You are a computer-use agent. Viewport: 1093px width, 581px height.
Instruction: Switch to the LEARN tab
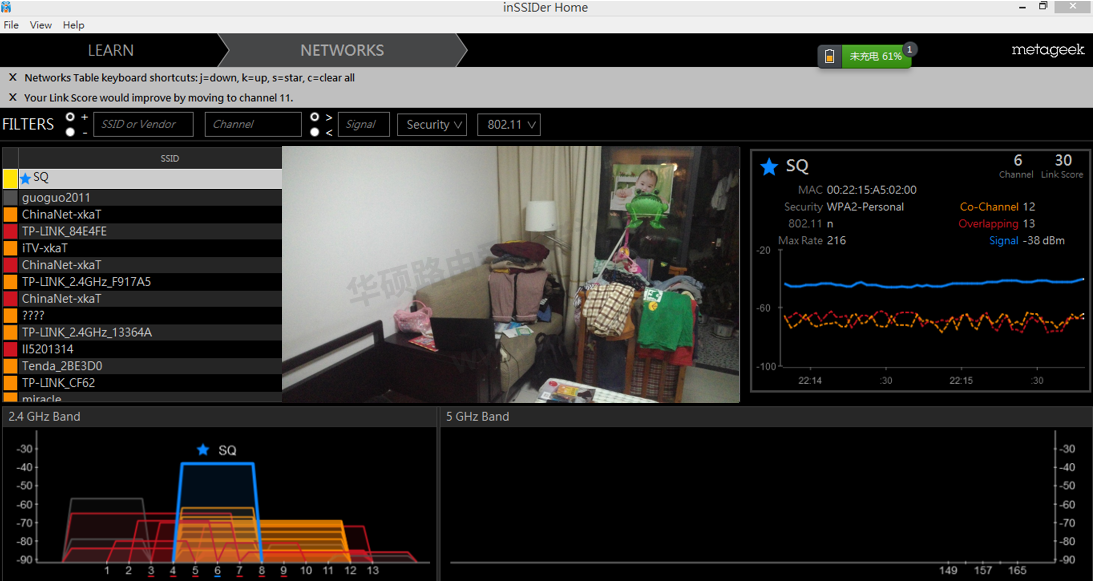[x=110, y=50]
